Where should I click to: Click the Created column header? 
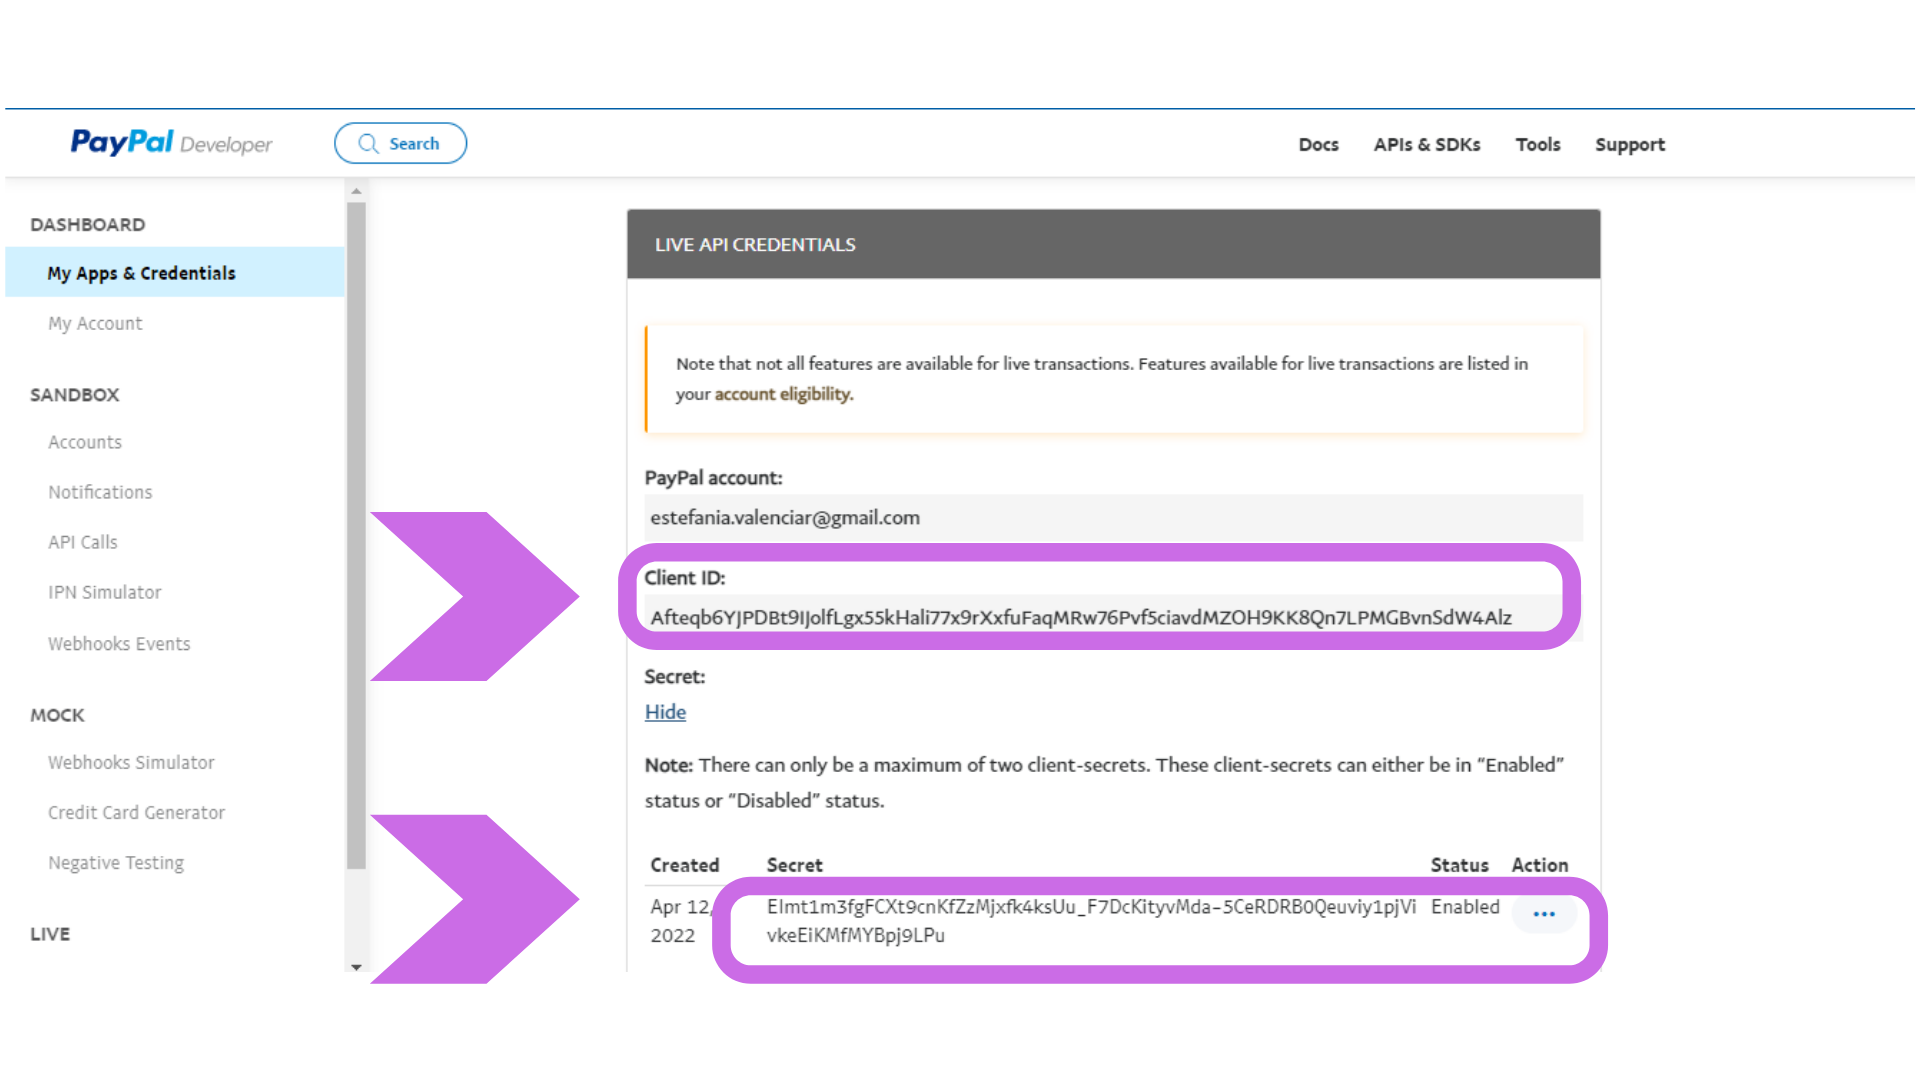point(684,865)
